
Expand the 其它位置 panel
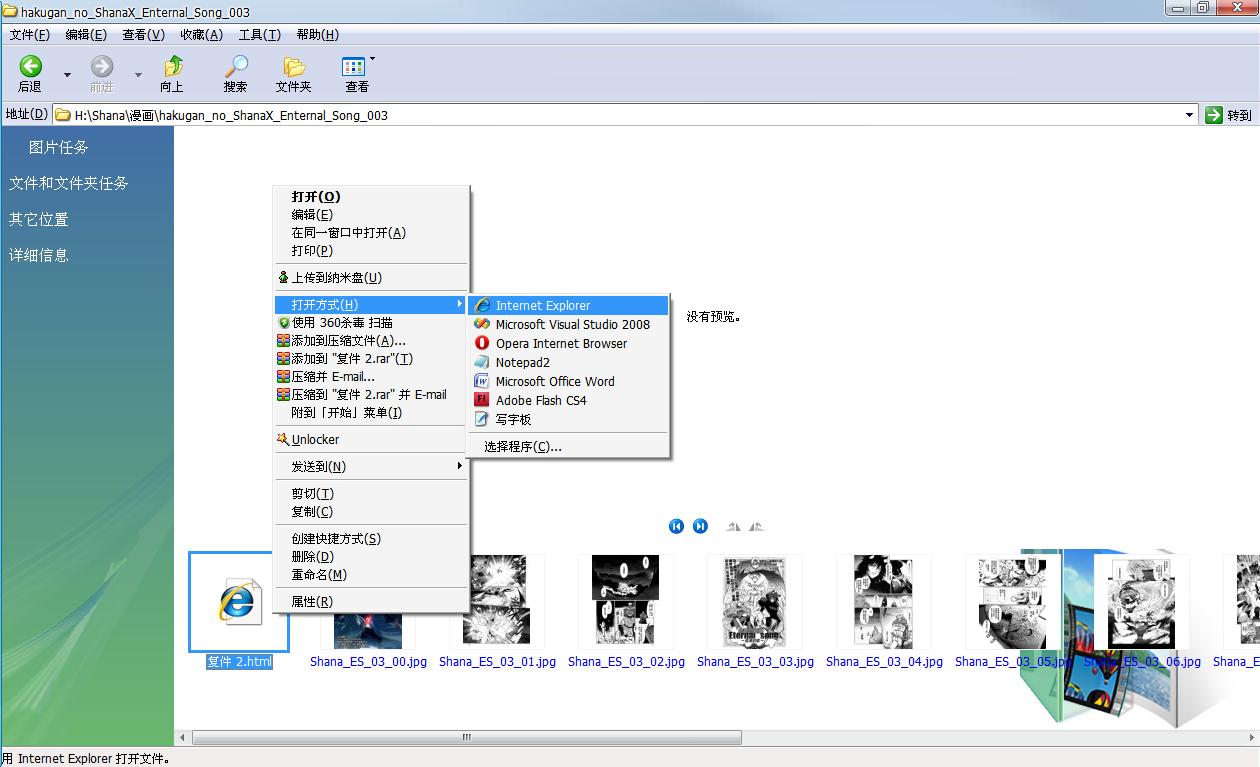[x=39, y=219]
